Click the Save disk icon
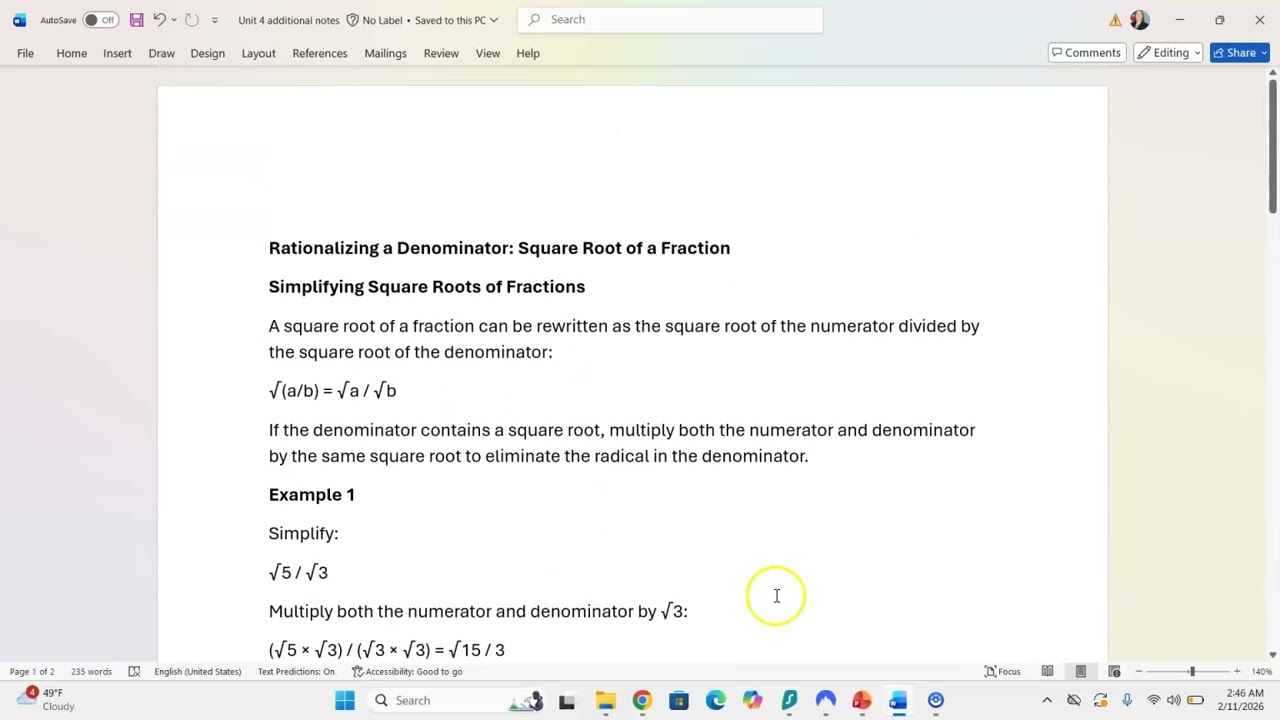 pyautogui.click(x=137, y=20)
